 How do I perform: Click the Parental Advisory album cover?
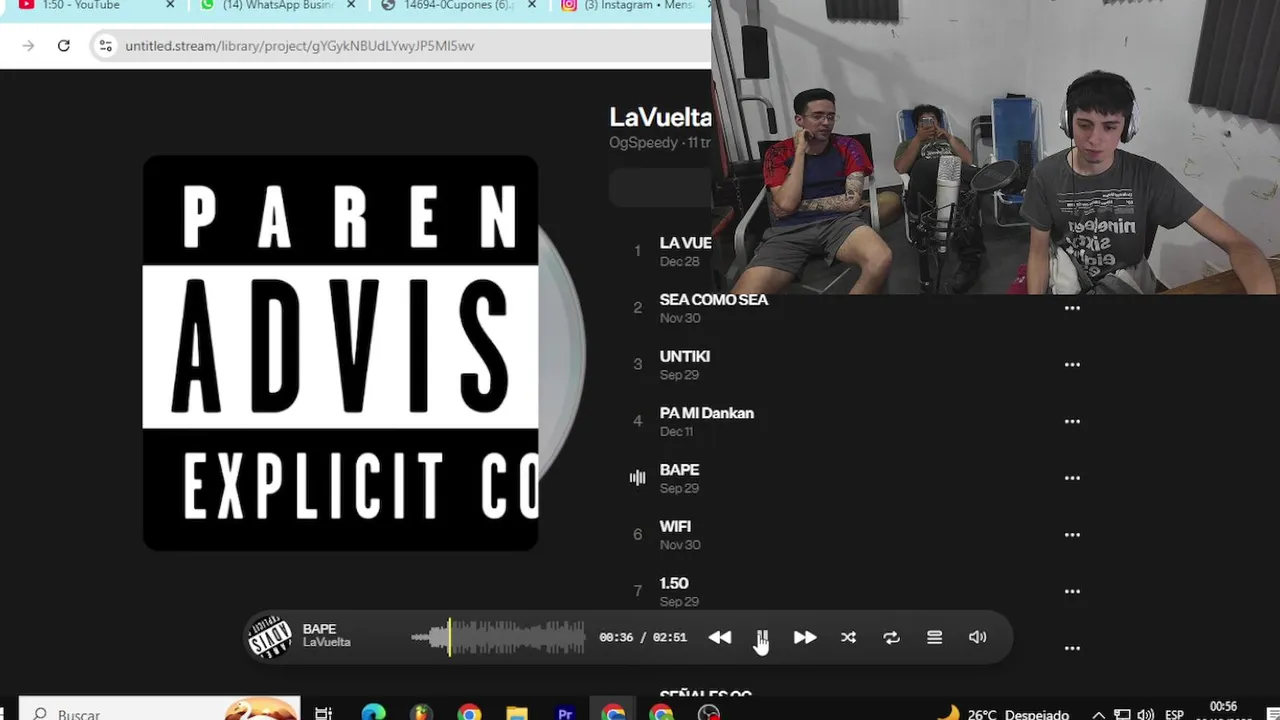(x=340, y=352)
